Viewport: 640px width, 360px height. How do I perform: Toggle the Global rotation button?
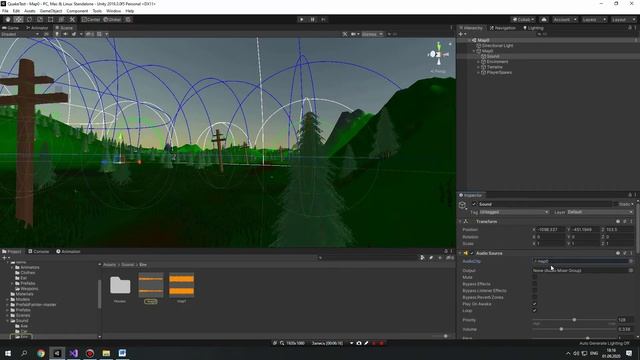point(112,20)
